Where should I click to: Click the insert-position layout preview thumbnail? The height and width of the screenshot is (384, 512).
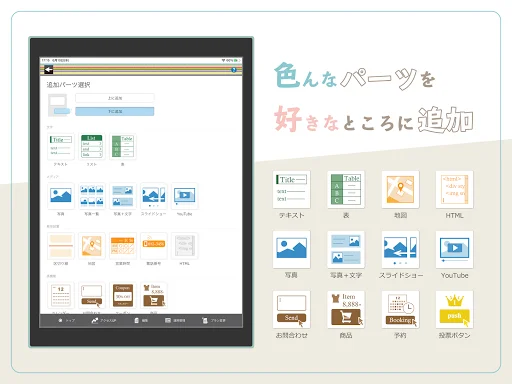click(59, 105)
